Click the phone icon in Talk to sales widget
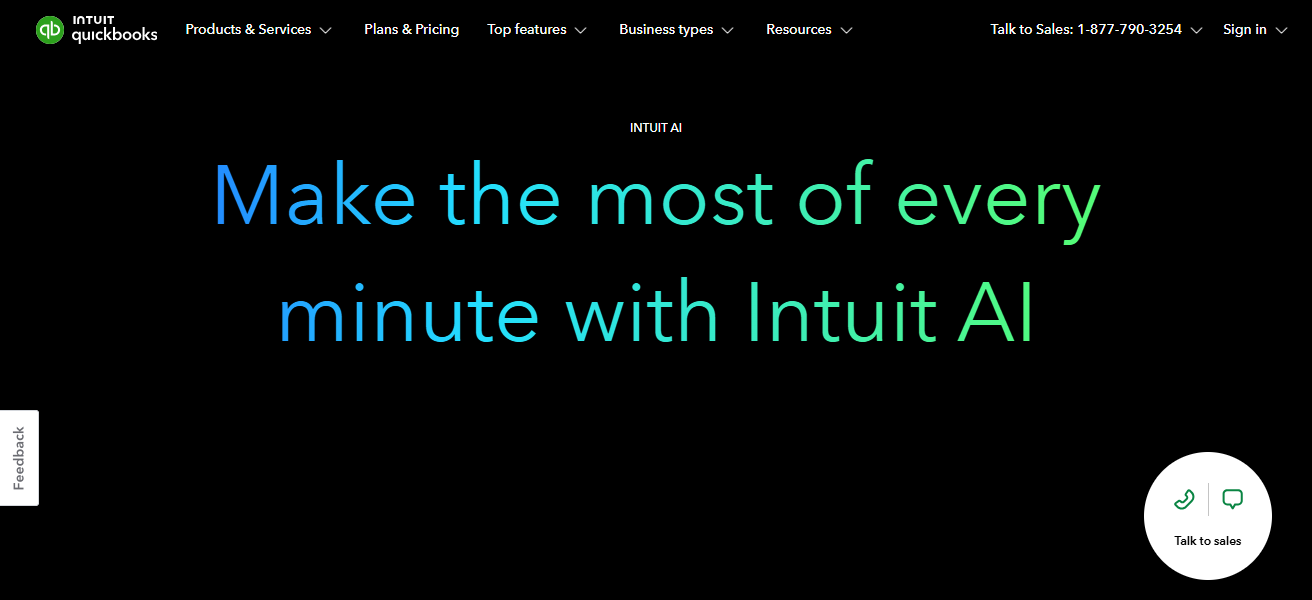Screen dimensions: 1312x600 point(1184,499)
